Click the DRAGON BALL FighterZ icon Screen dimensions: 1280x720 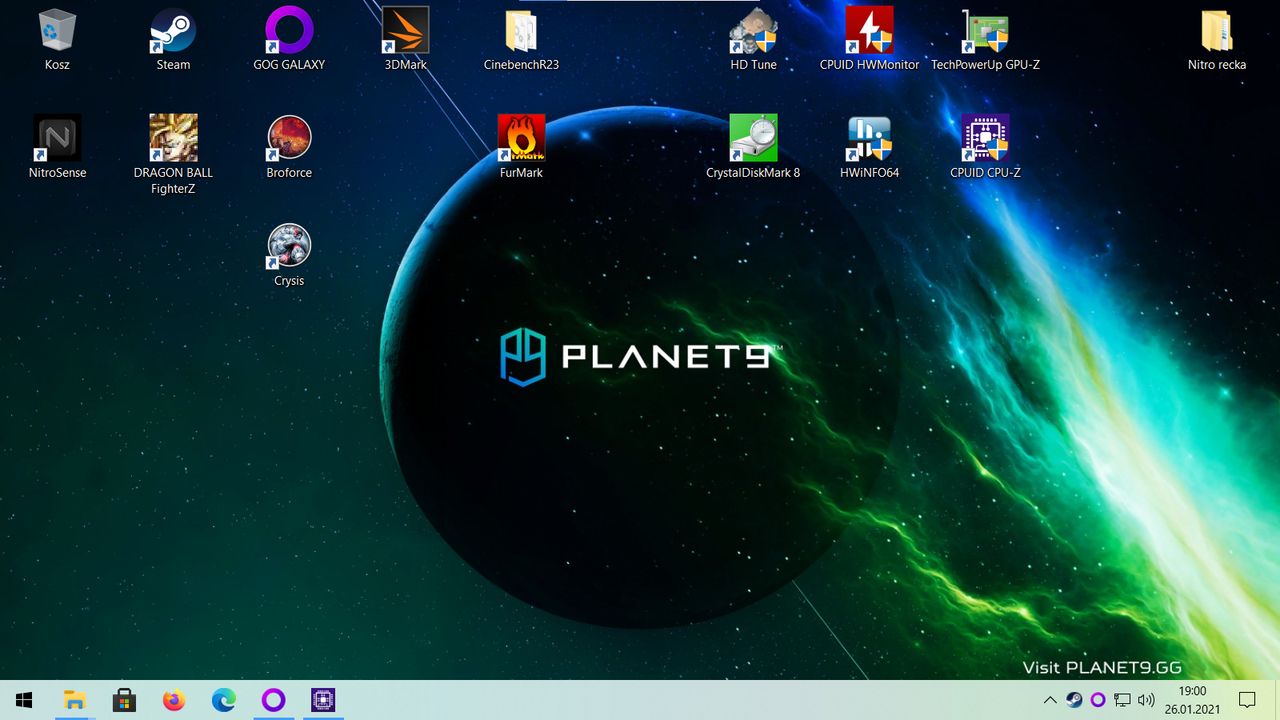[173, 155]
